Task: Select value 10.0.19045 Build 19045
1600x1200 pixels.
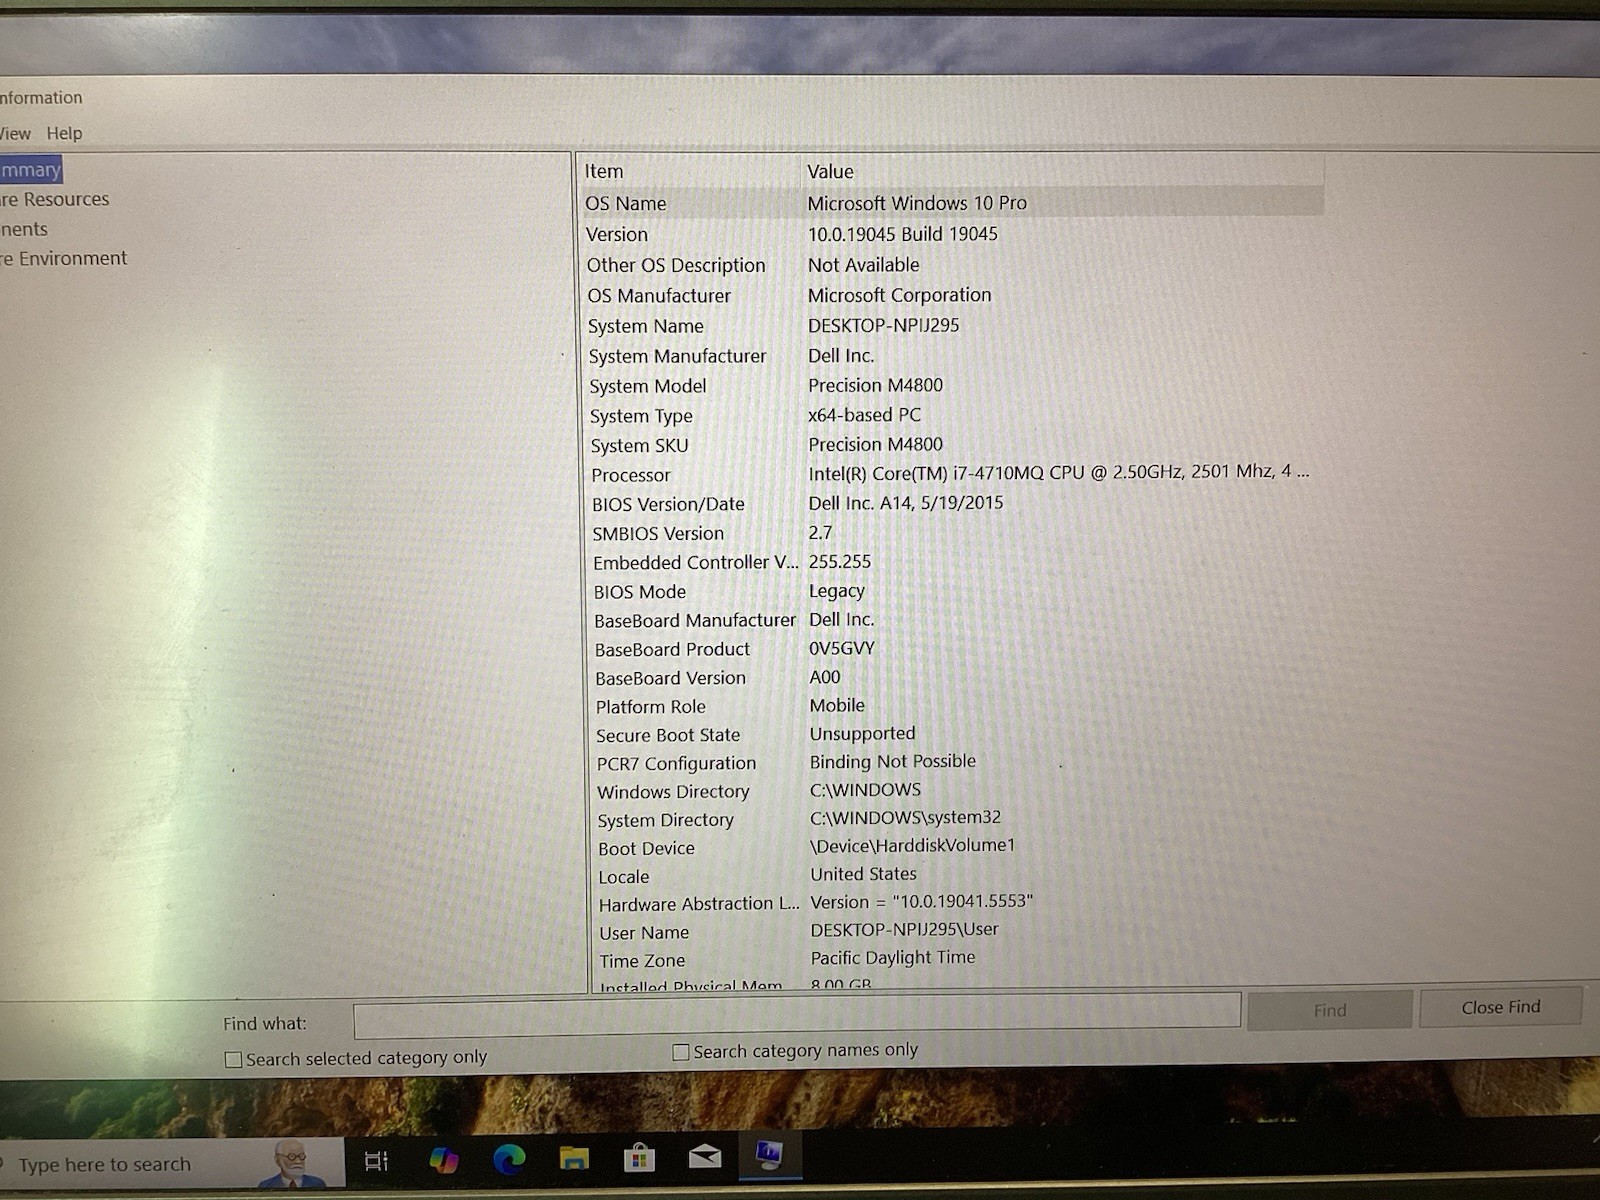Action: click(903, 234)
